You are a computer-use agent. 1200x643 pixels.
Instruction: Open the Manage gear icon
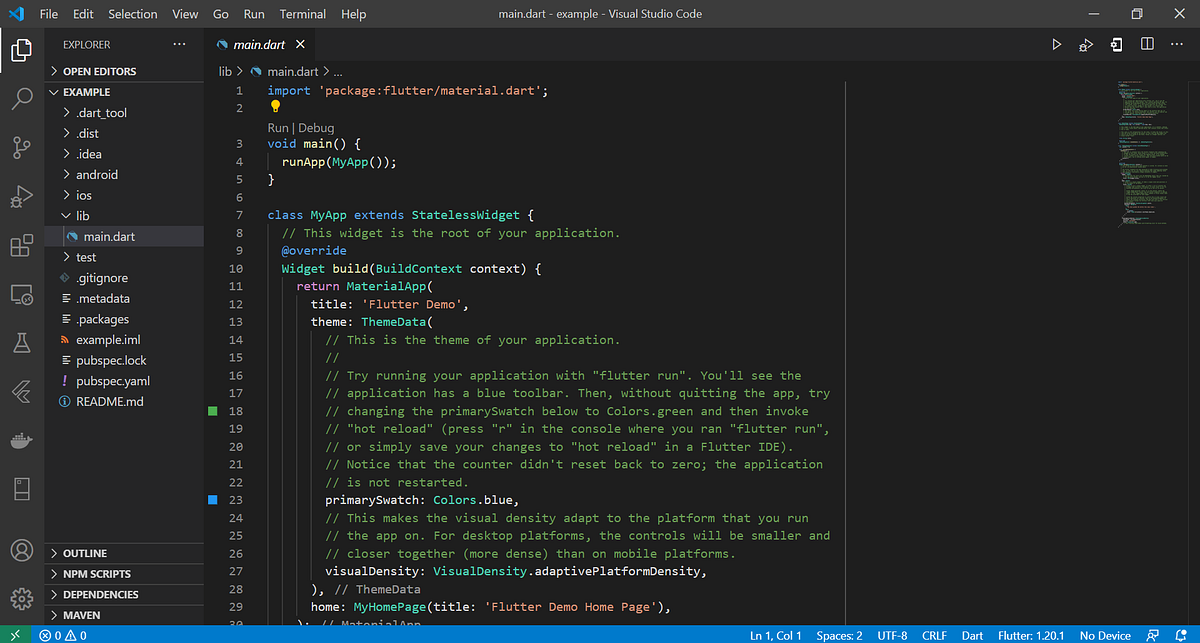pos(22,598)
